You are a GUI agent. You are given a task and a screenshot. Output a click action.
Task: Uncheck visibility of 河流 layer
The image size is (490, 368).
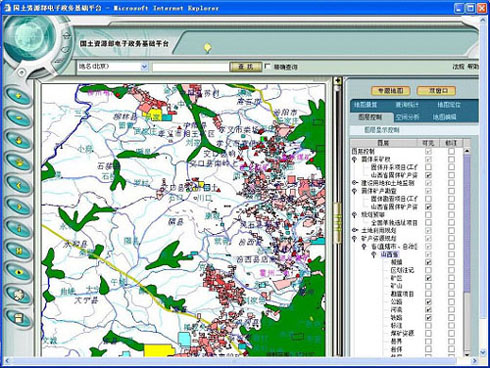click(x=428, y=310)
